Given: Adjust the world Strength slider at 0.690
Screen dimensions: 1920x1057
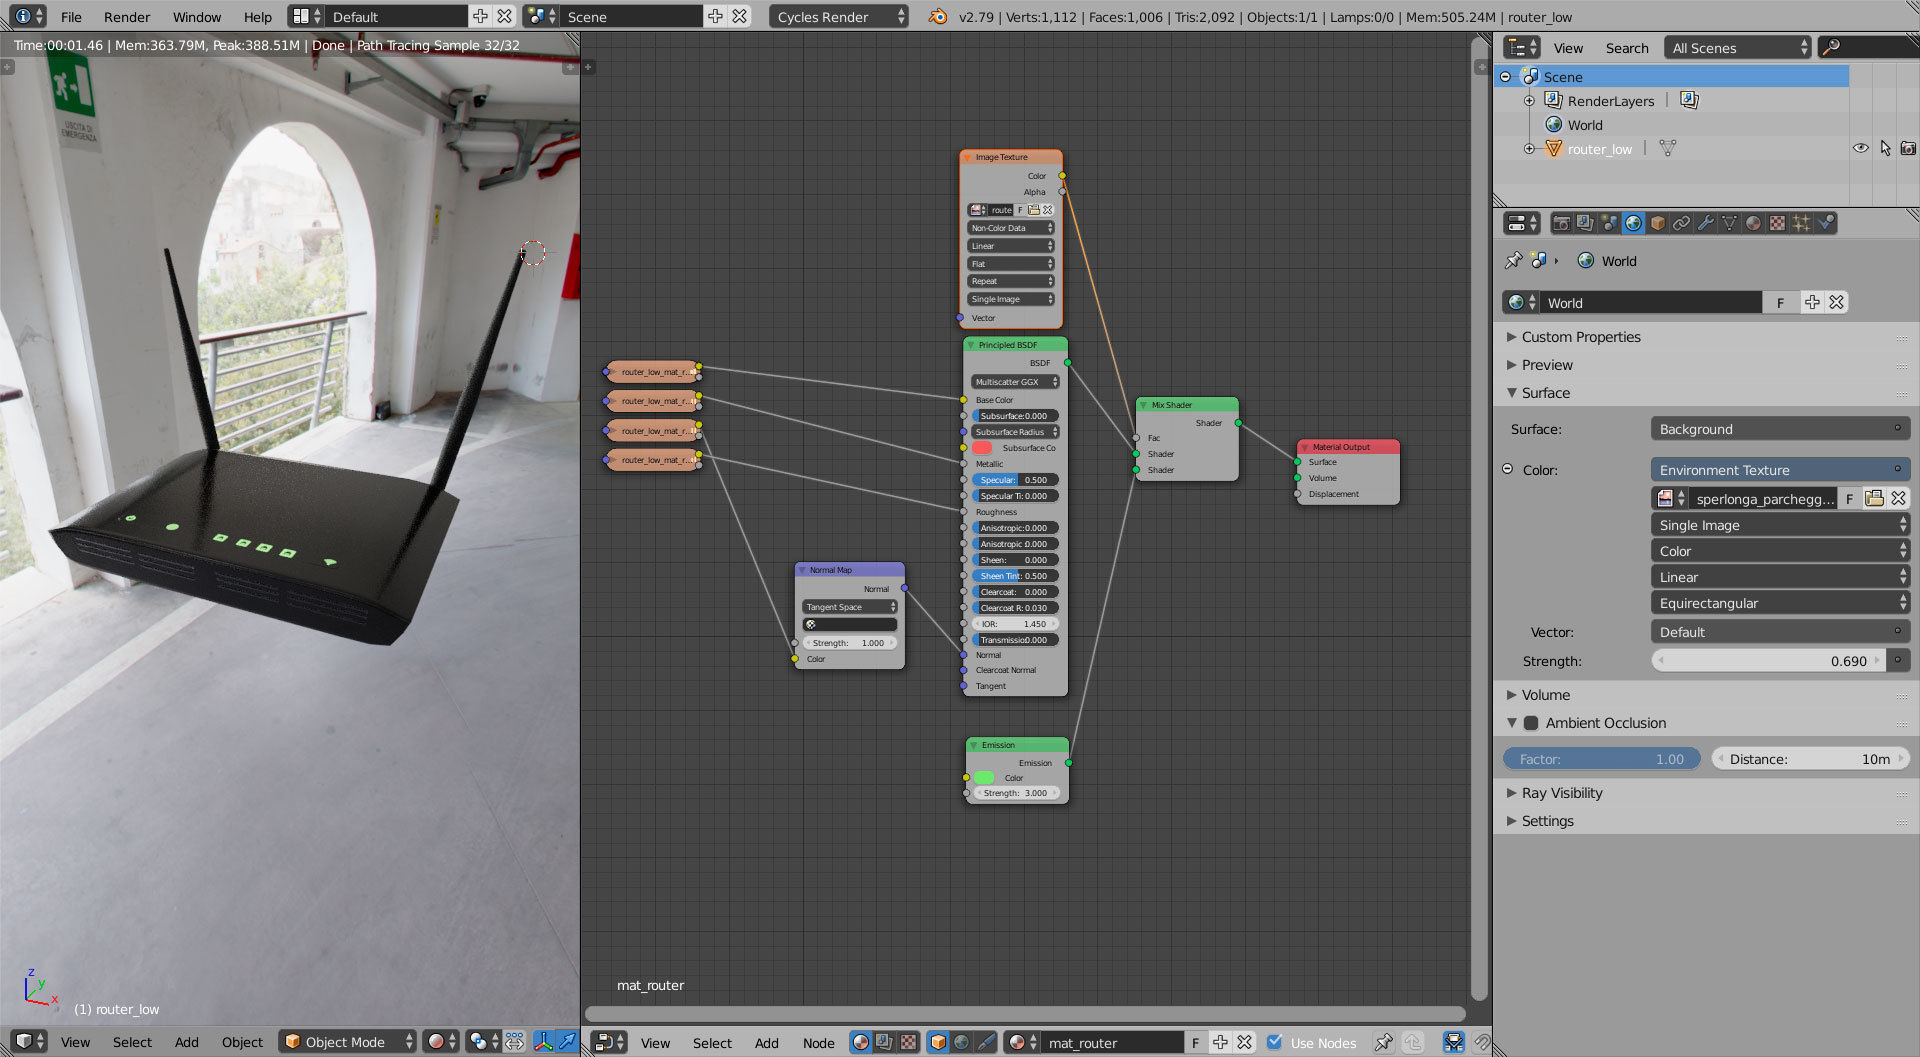Looking at the screenshot, I should point(1769,661).
